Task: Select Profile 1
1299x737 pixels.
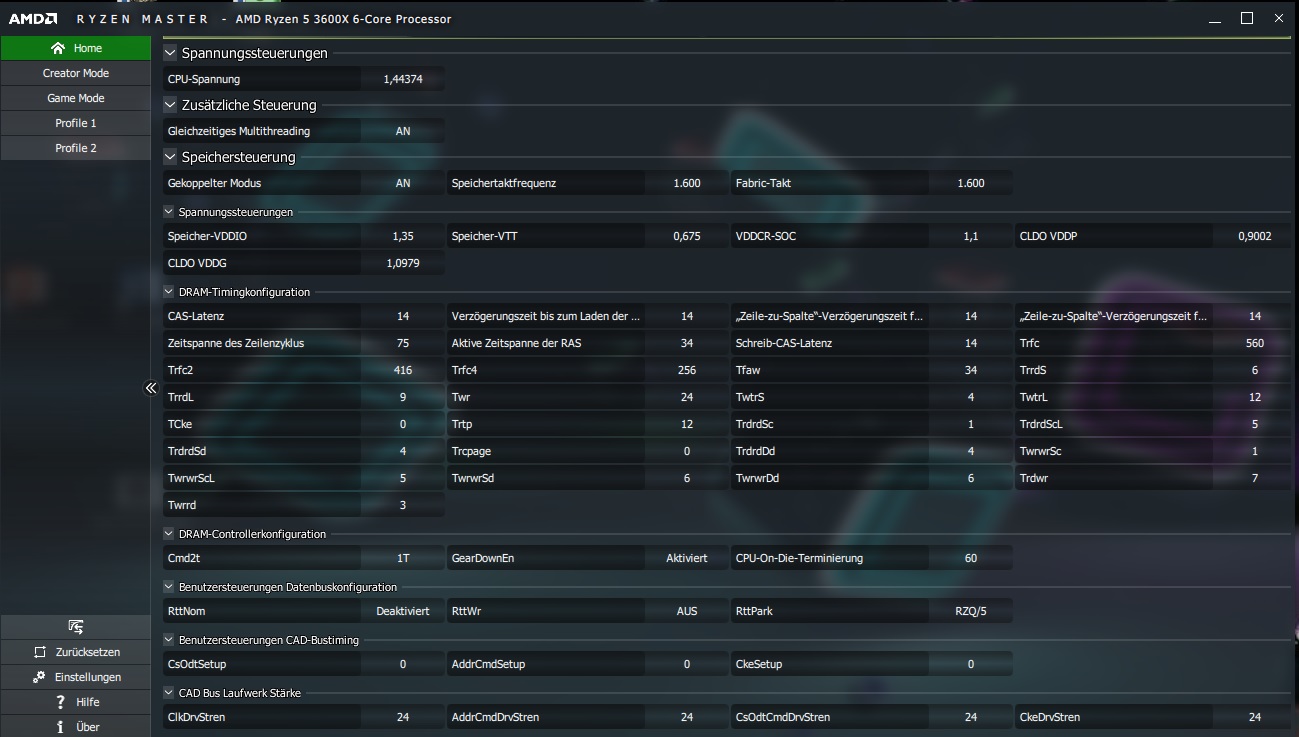Action: [75, 123]
